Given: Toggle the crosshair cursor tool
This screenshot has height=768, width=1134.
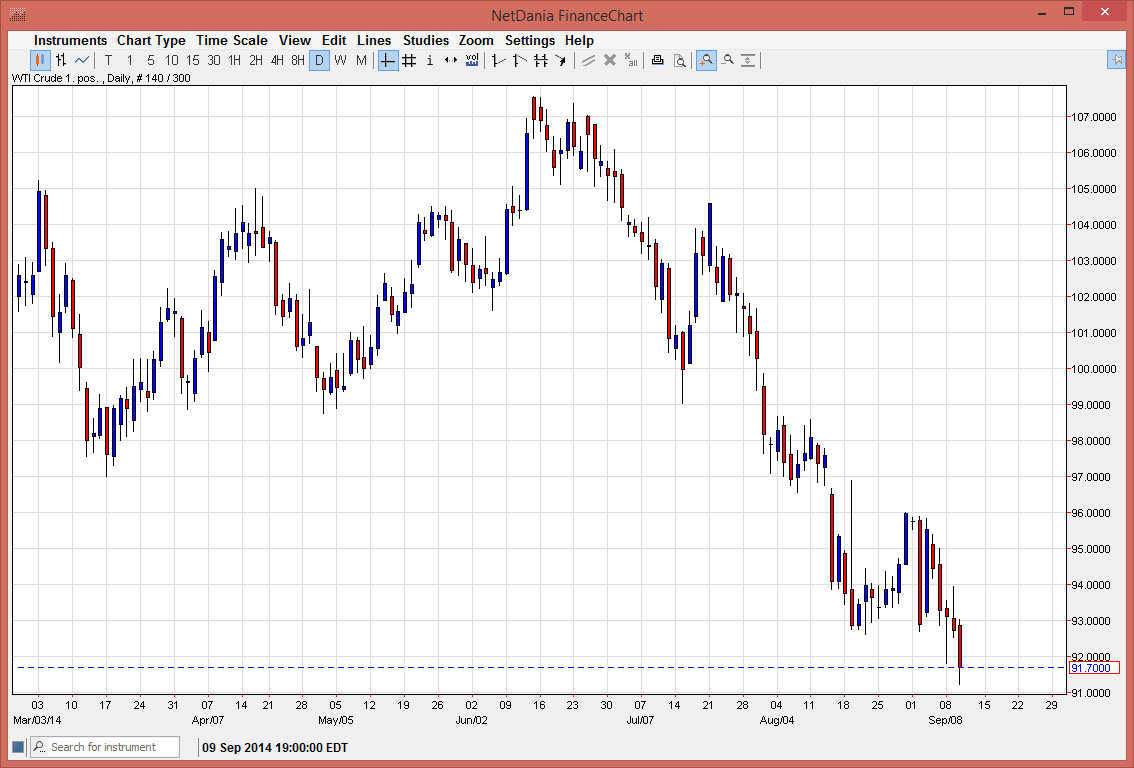Looking at the screenshot, I should point(387,60).
